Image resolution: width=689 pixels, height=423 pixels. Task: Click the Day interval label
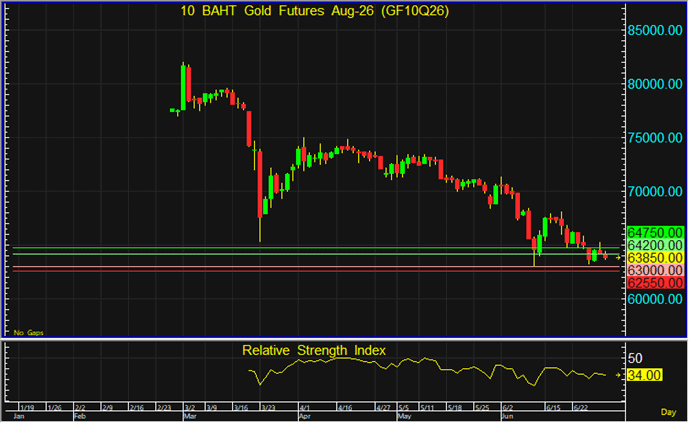click(668, 412)
